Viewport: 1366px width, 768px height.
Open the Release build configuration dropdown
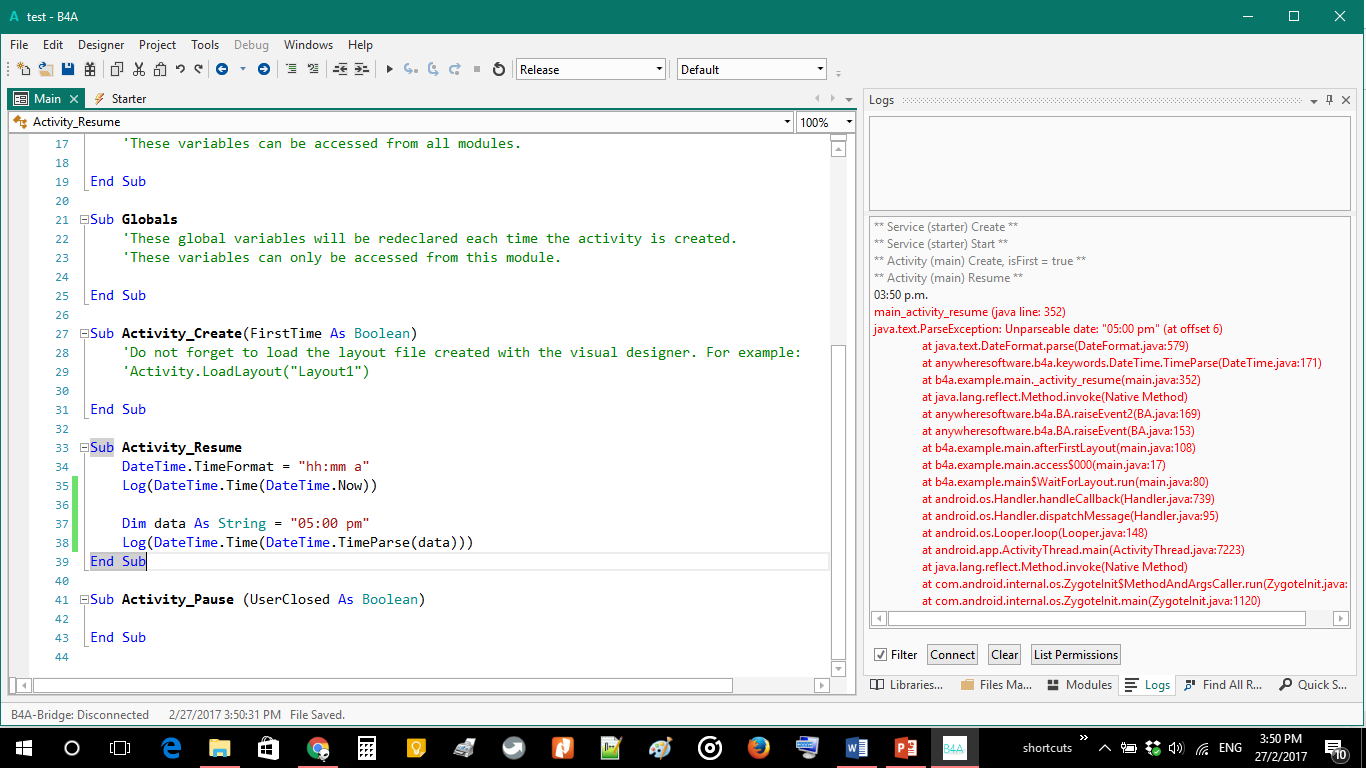(659, 69)
